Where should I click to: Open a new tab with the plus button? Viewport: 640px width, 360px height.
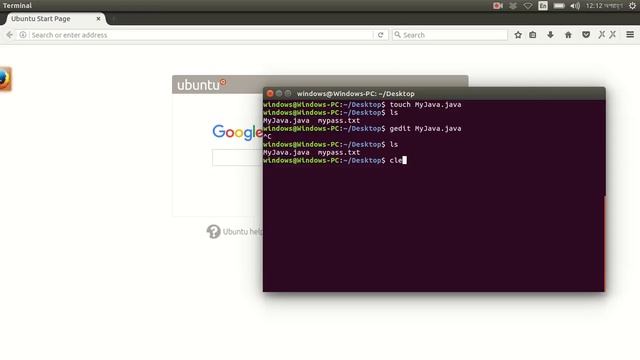tap(114, 19)
